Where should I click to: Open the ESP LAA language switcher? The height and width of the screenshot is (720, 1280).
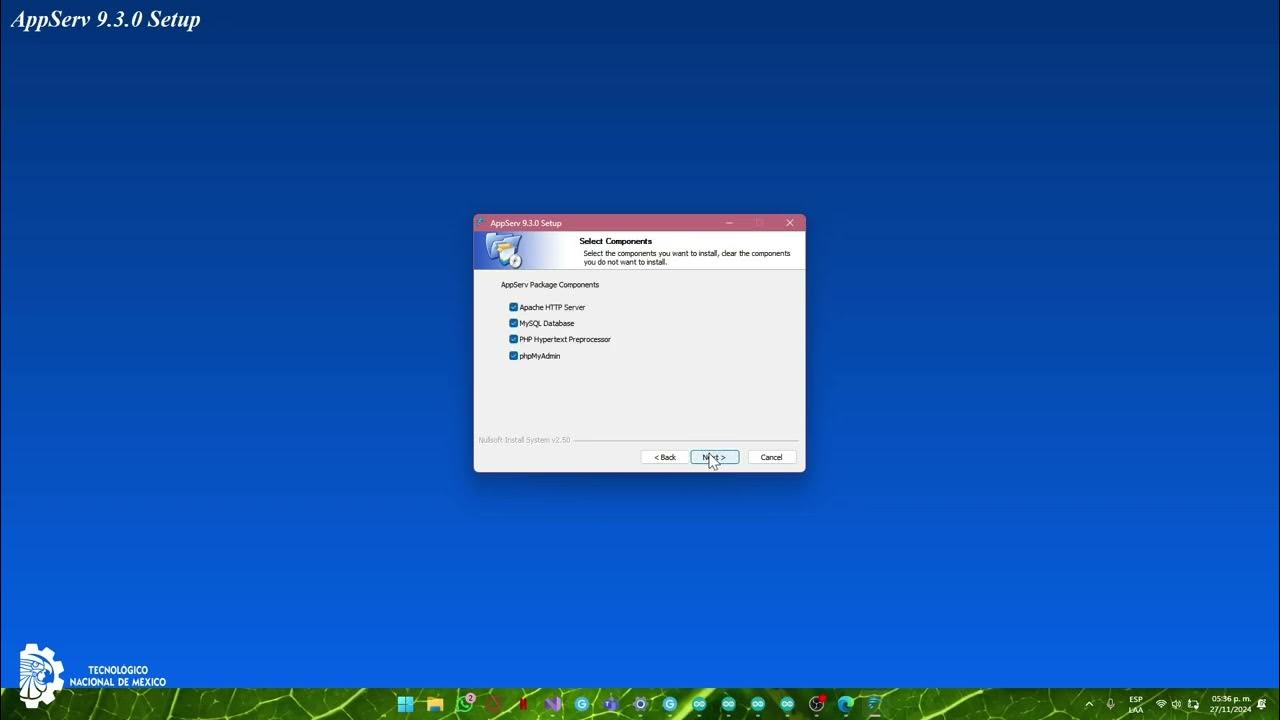(x=1136, y=704)
